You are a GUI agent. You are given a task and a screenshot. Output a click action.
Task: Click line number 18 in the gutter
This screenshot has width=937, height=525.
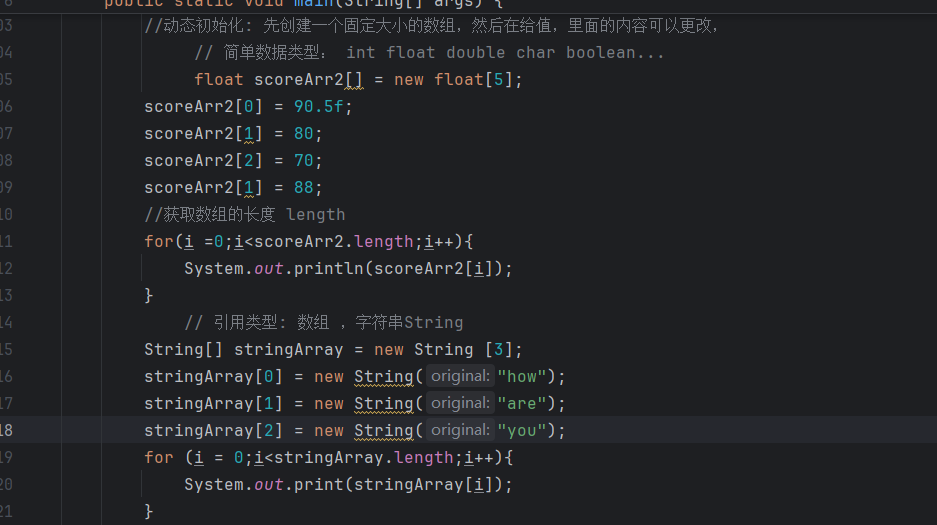coord(6,430)
